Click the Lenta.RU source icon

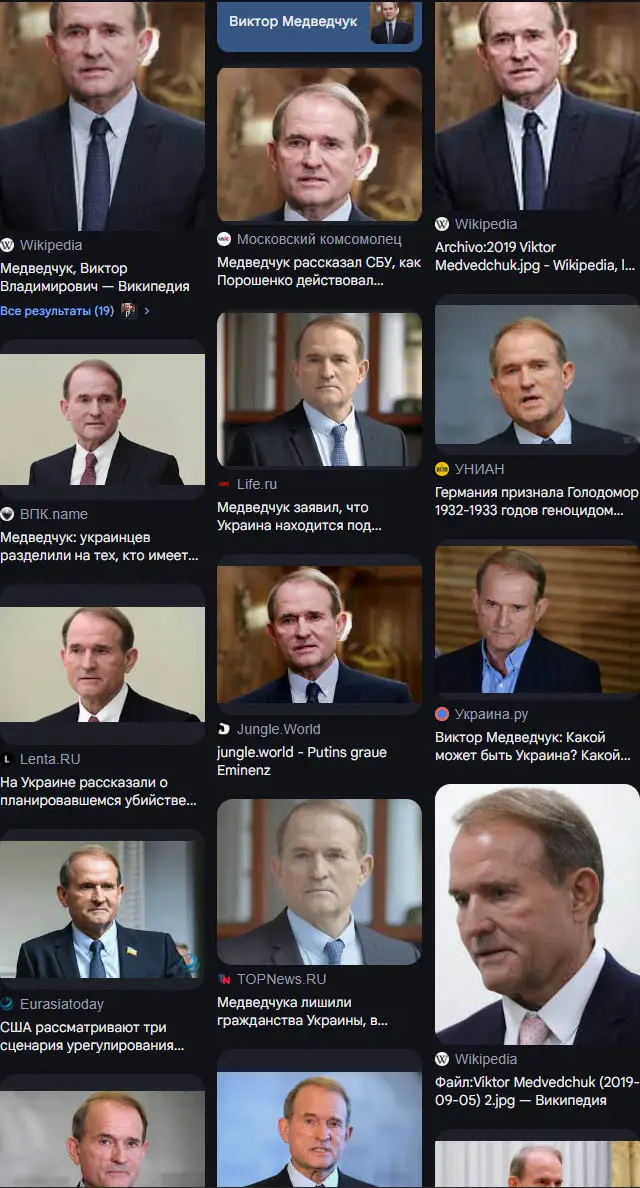click(7, 759)
